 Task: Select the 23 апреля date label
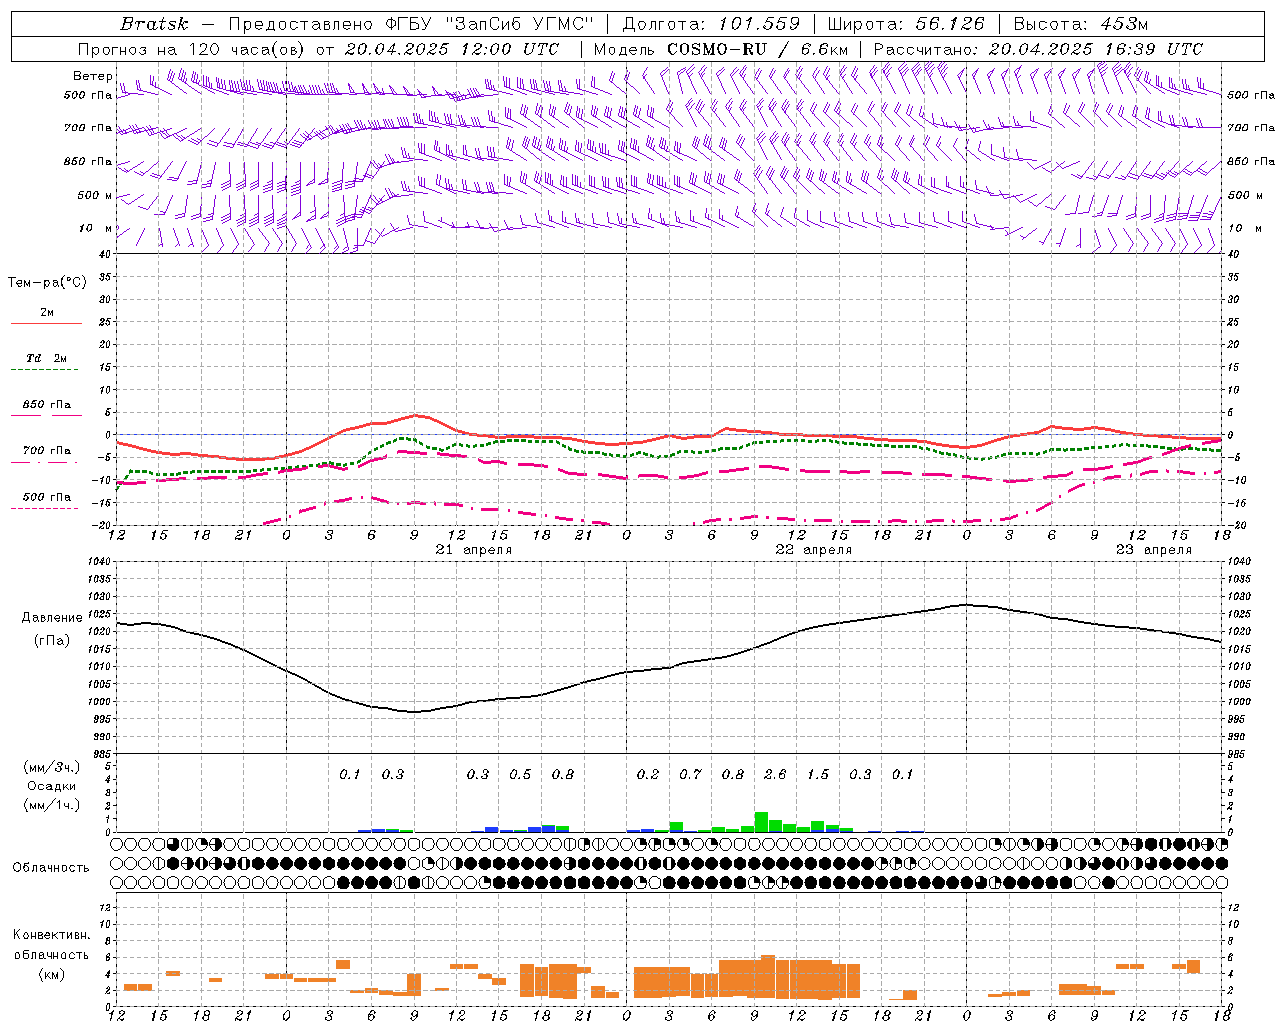pos(1154,550)
